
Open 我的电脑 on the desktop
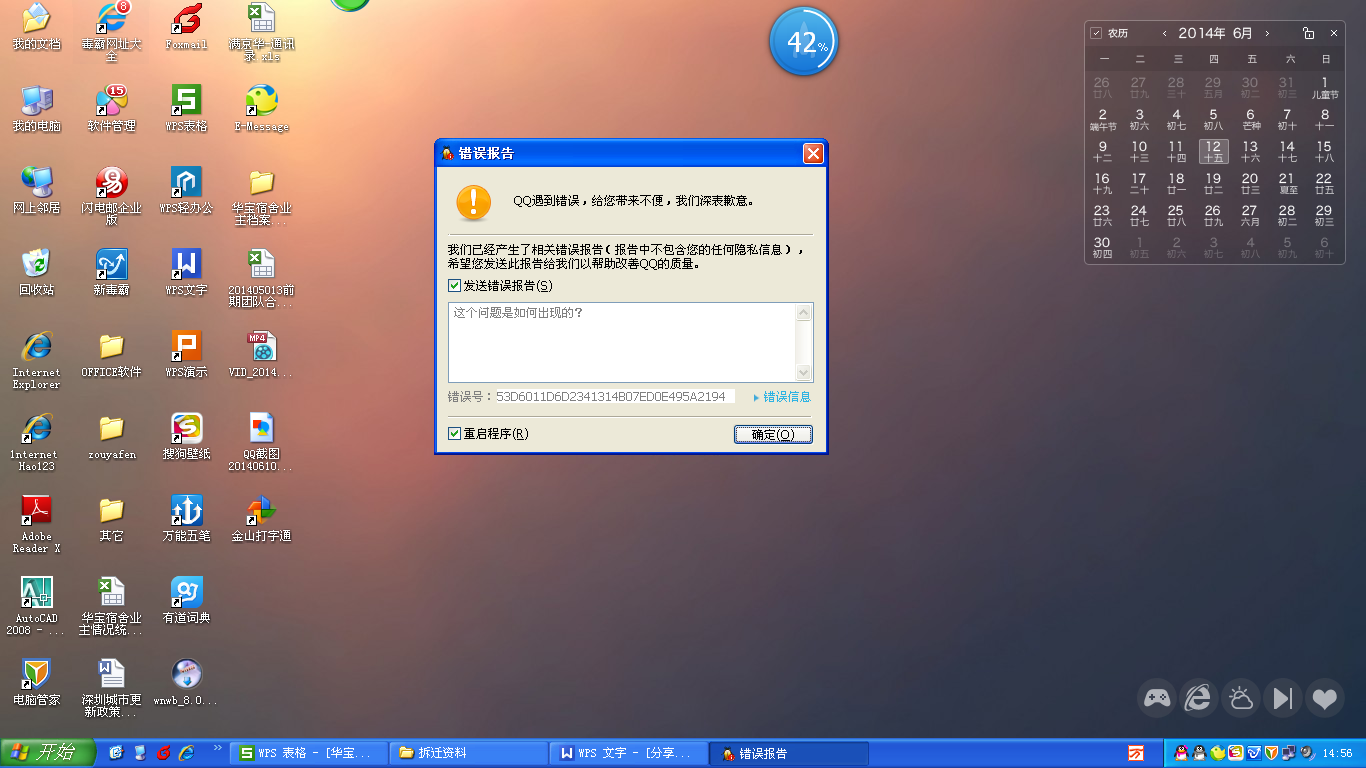click(x=36, y=109)
